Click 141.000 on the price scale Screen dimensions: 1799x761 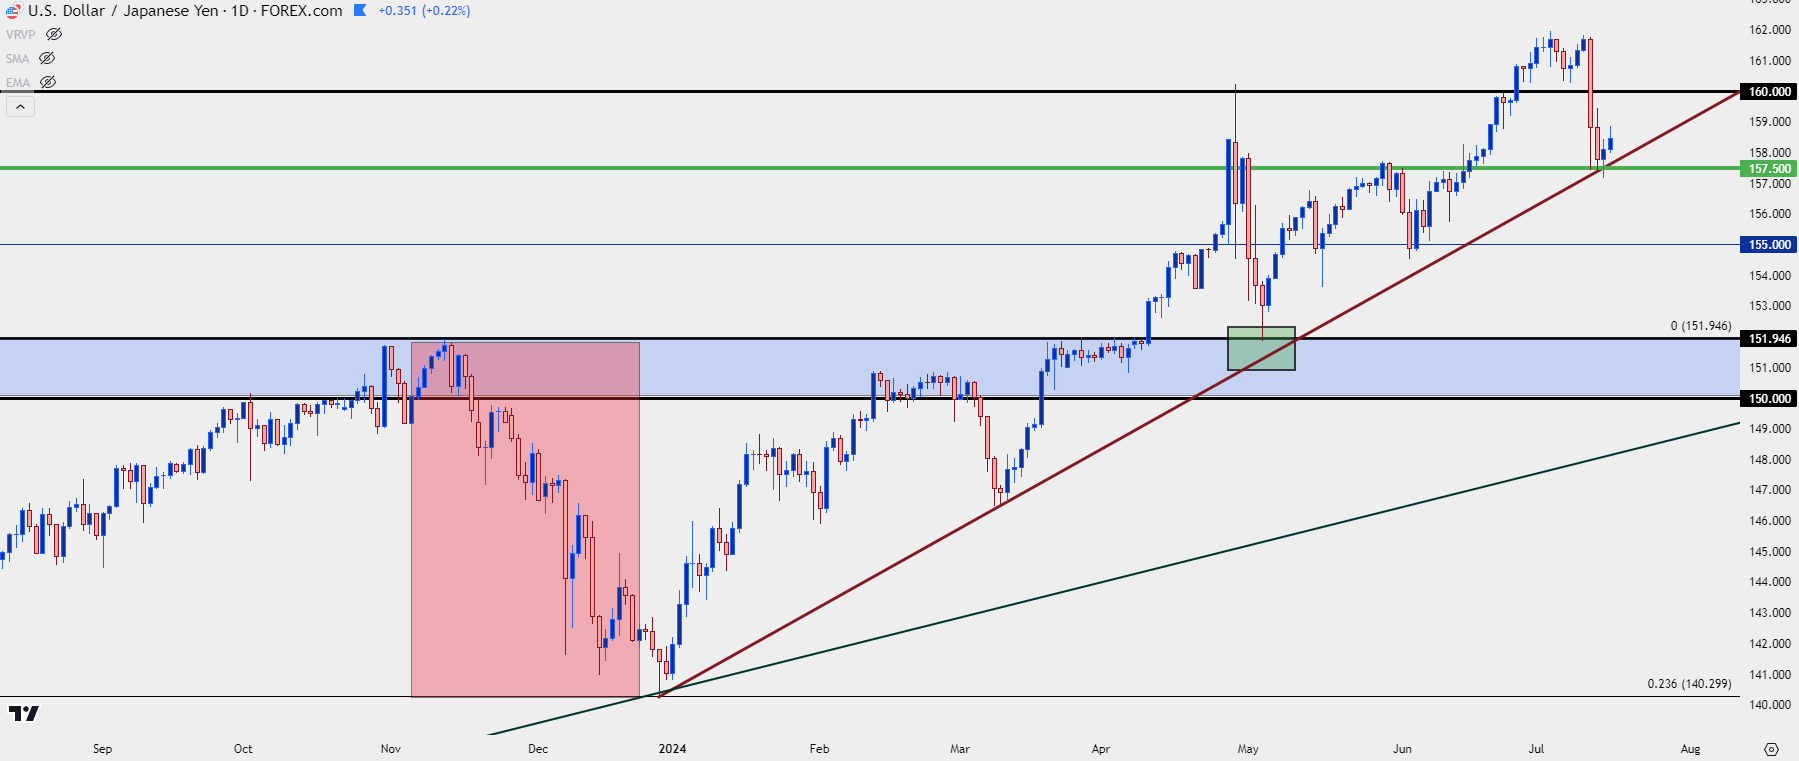1769,674
